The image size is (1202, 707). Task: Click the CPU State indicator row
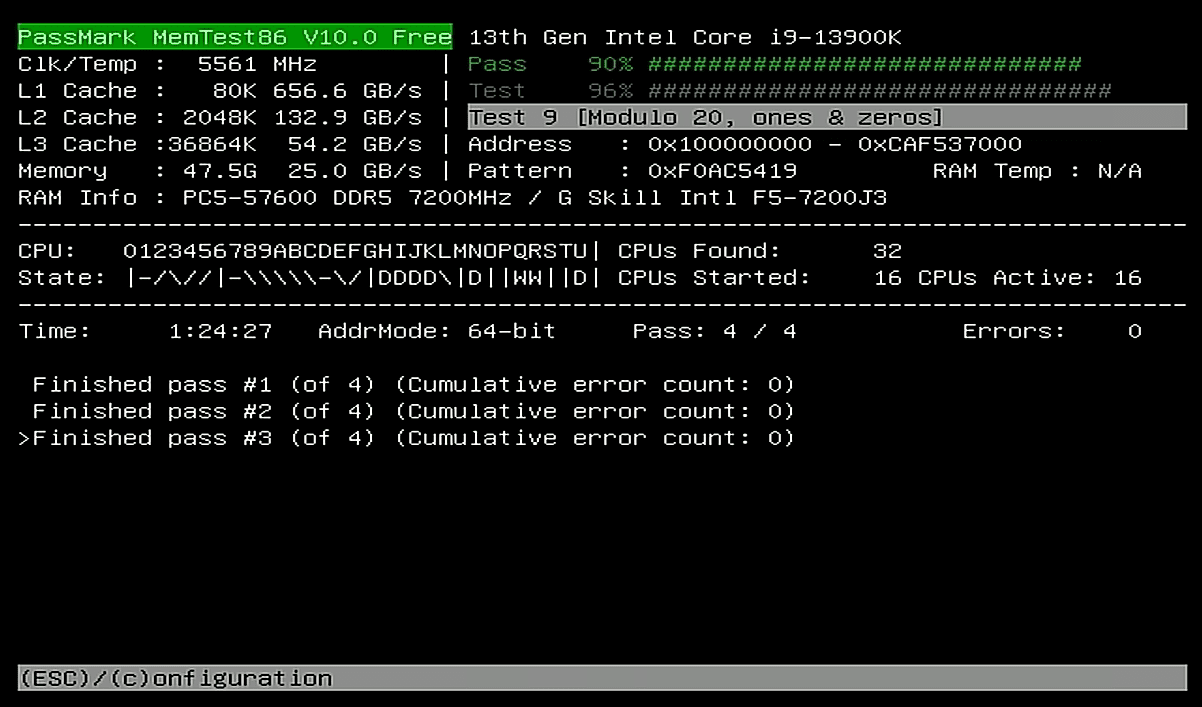click(x=308, y=278)
